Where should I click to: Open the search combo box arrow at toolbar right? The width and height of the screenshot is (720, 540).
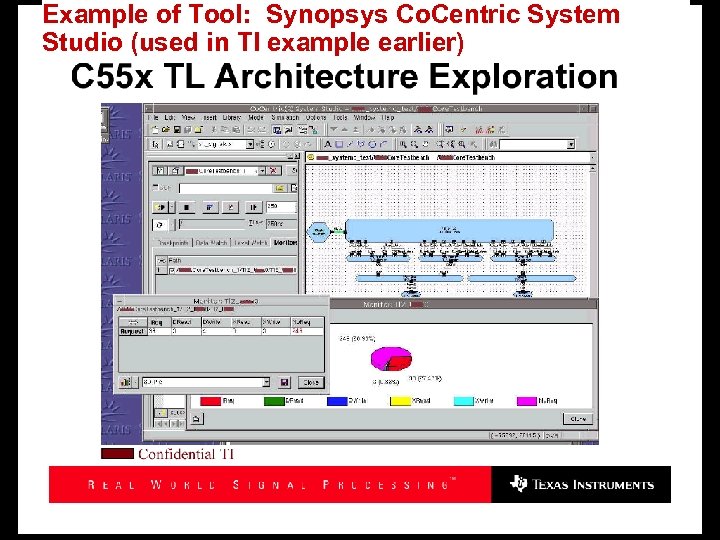[571, 145]
